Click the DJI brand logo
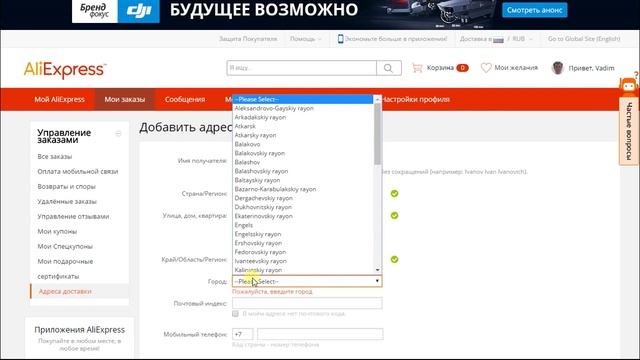The image size is (640, 360). pos(138,11)
